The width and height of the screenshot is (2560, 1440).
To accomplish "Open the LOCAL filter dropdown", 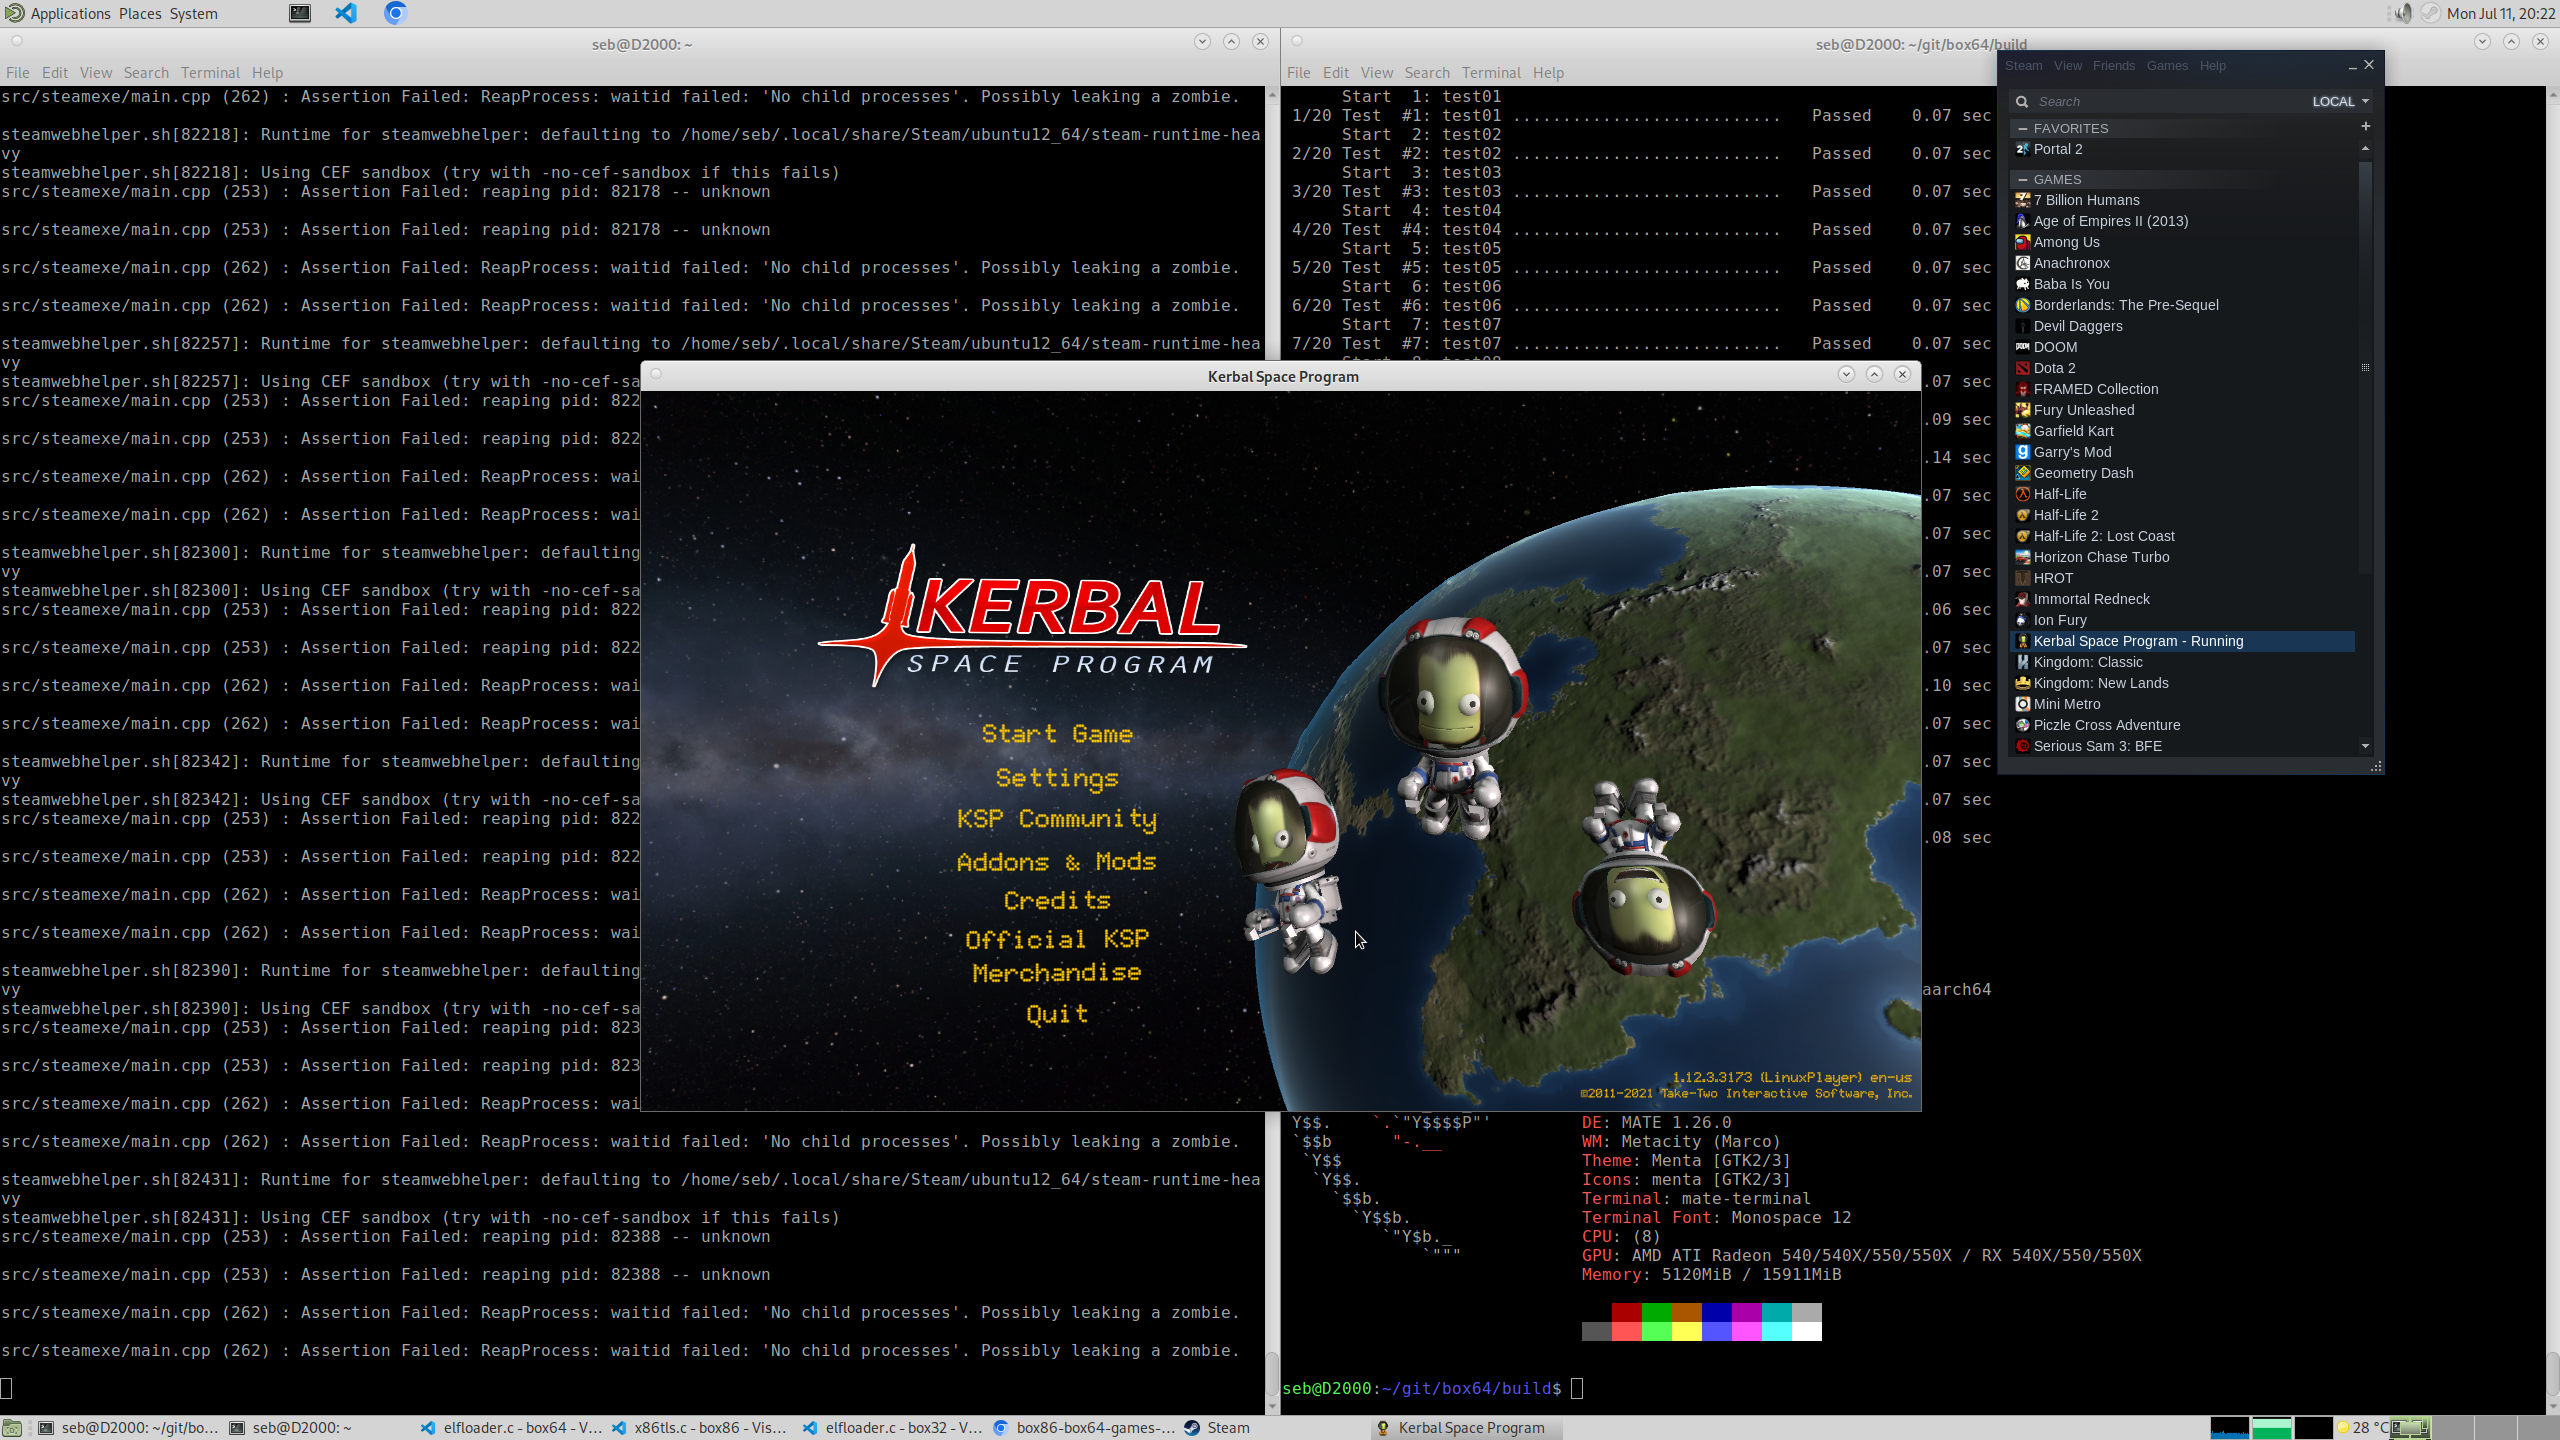I will pos(2340,102).
